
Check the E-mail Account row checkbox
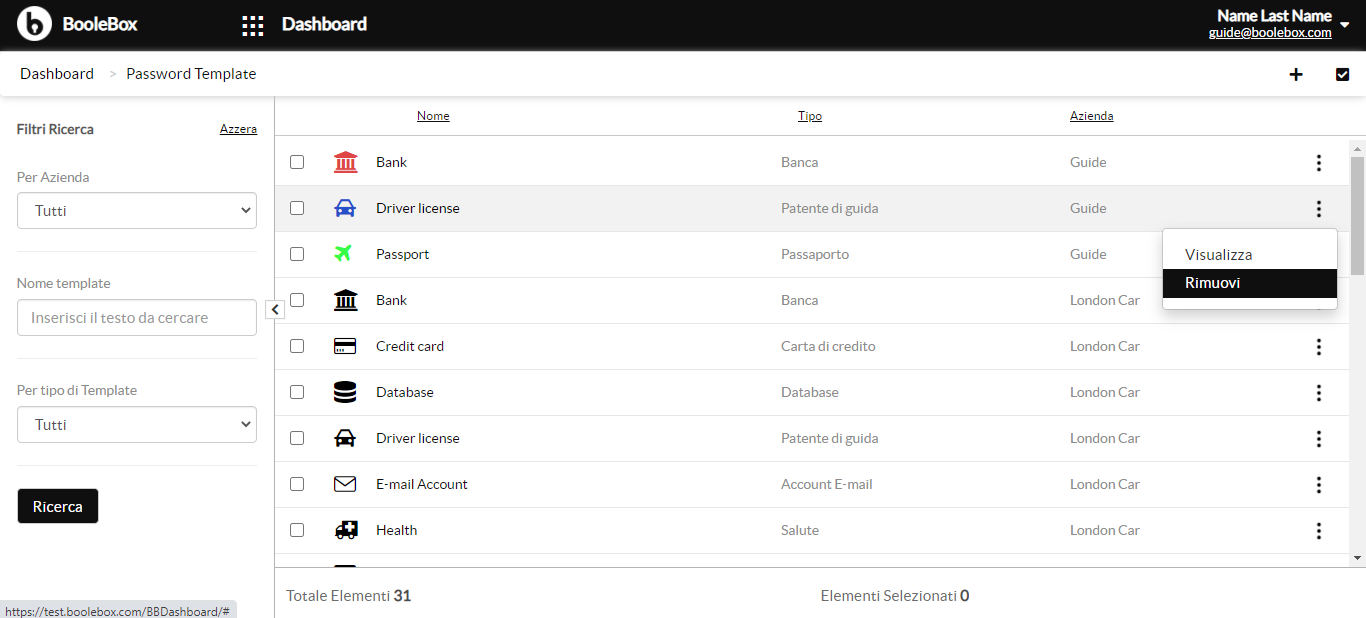point(297,484)
